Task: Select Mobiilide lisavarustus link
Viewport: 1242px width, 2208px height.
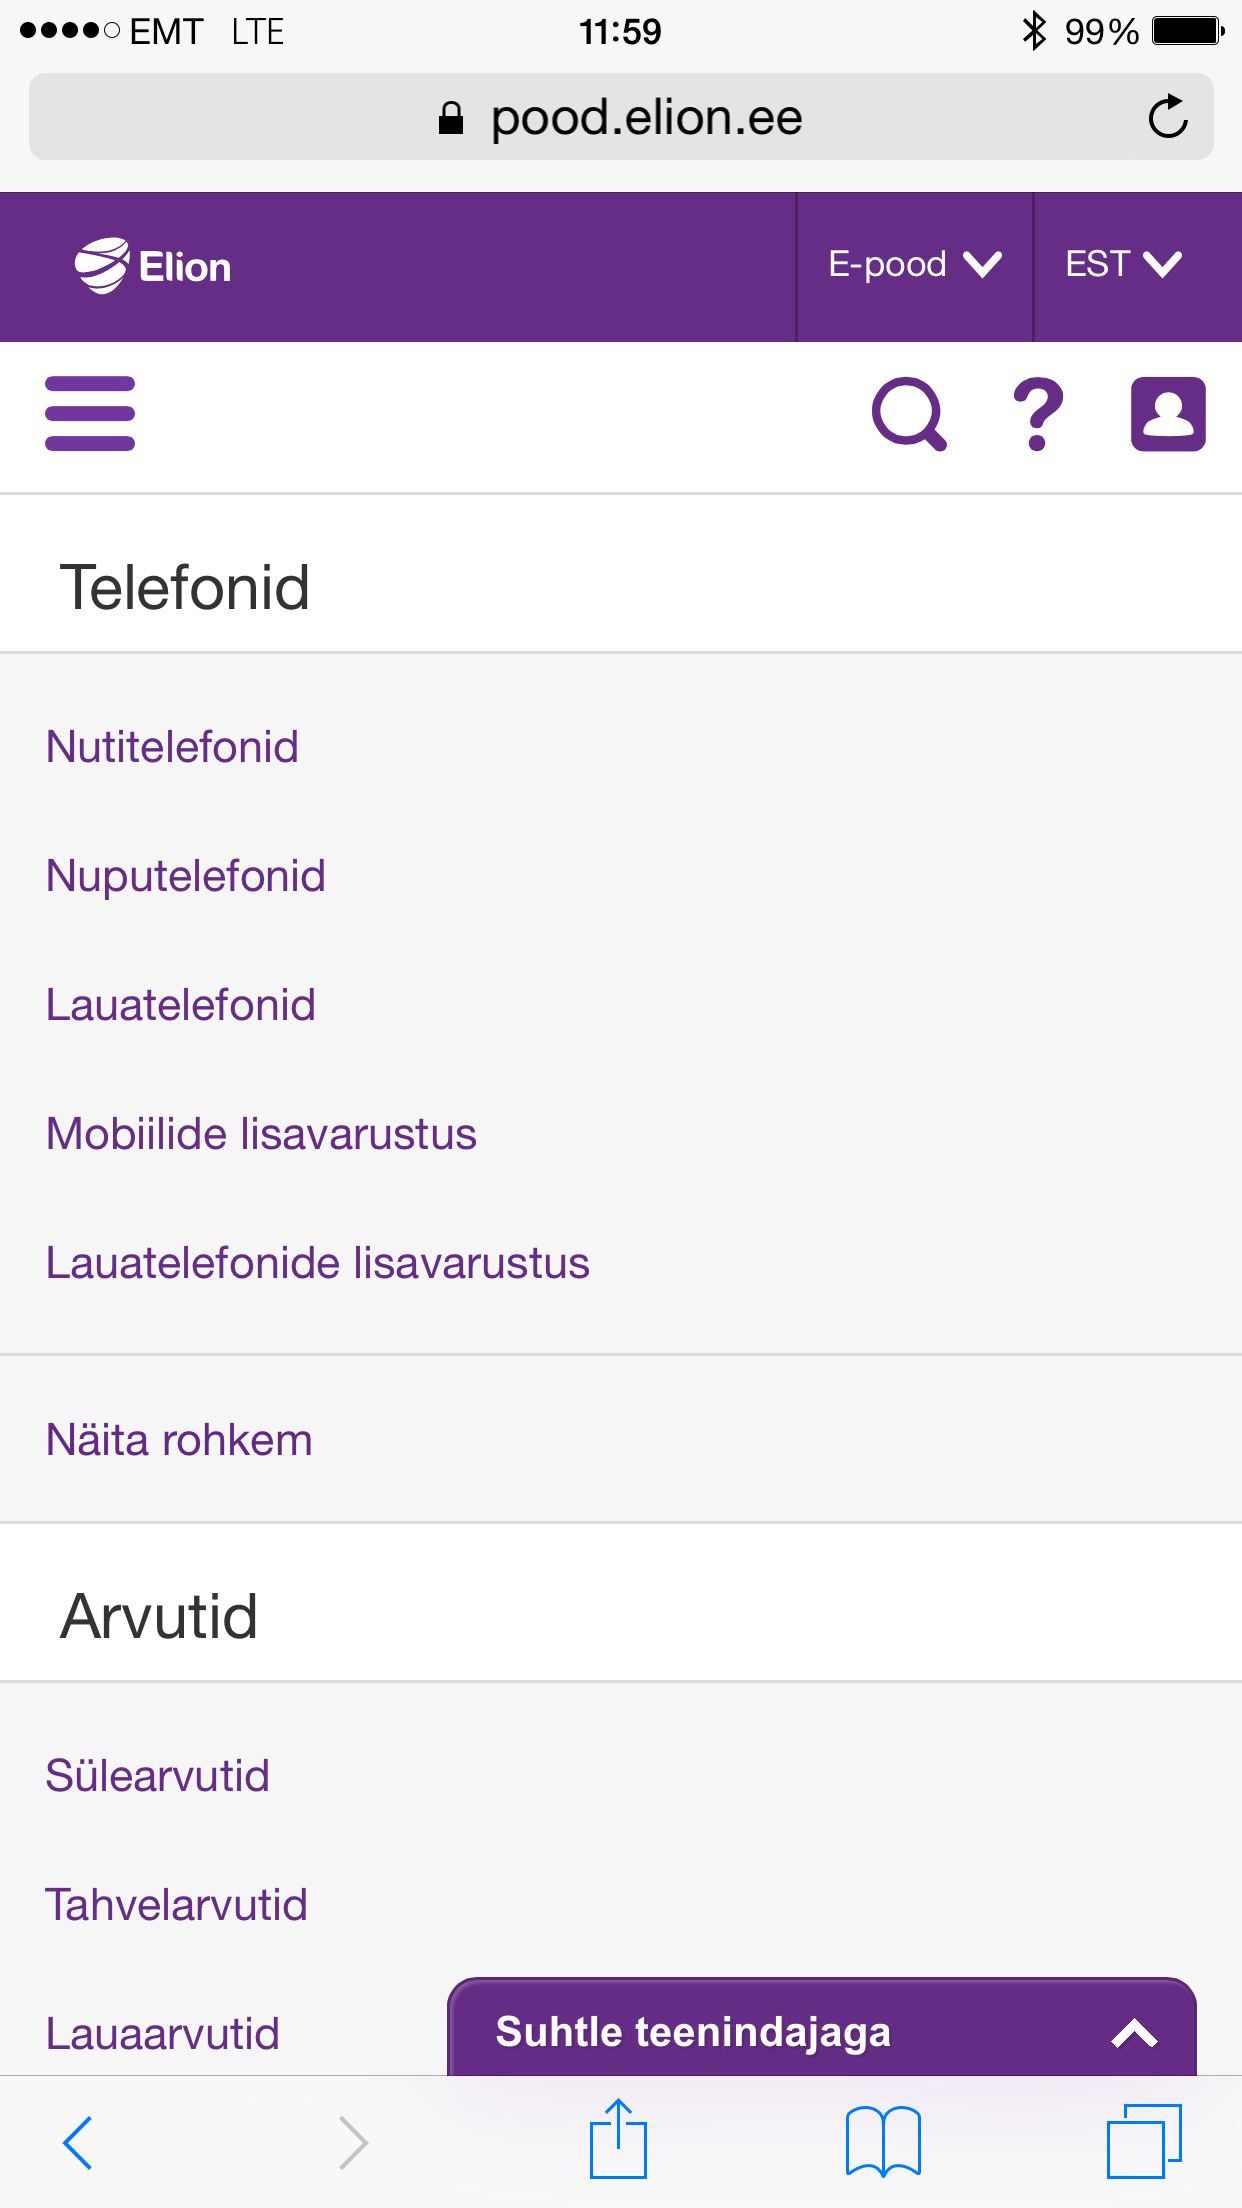Action: tap(261, 1134)
